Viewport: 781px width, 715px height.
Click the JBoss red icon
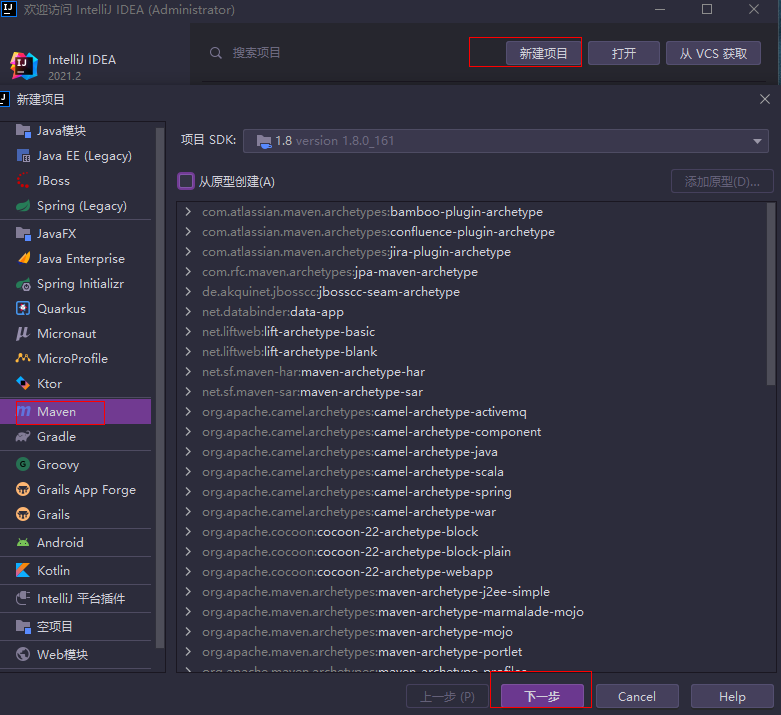(x=23, y=180)
